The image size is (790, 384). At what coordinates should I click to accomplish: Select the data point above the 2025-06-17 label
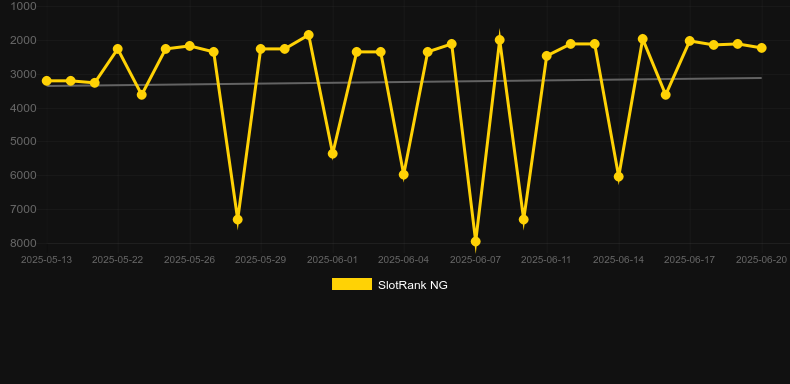690,41
